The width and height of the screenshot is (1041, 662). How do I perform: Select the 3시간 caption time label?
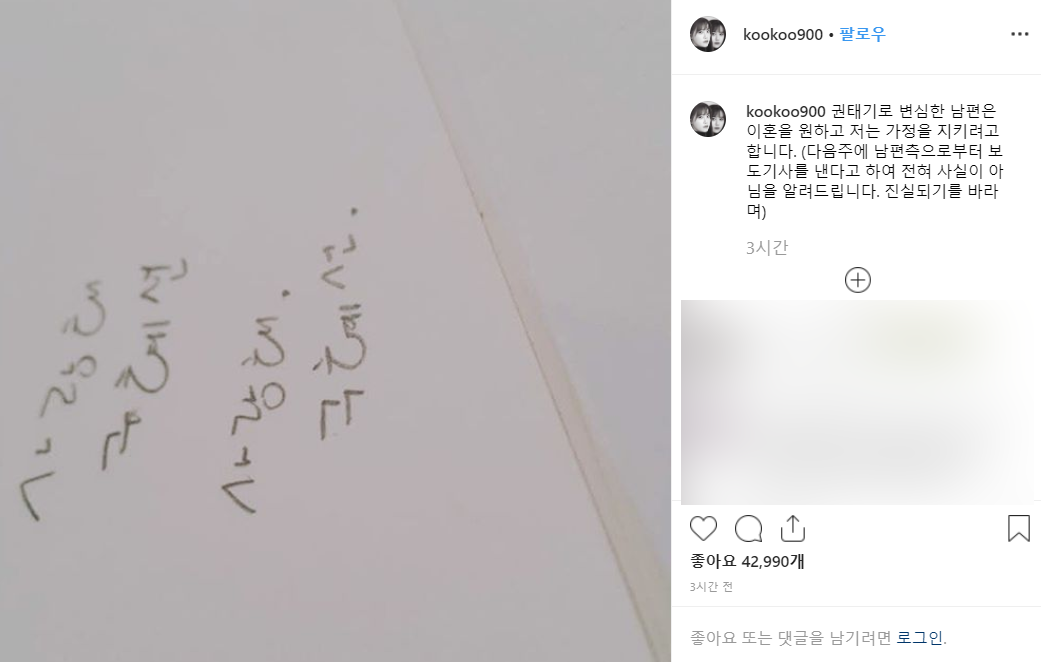point(767,248)
